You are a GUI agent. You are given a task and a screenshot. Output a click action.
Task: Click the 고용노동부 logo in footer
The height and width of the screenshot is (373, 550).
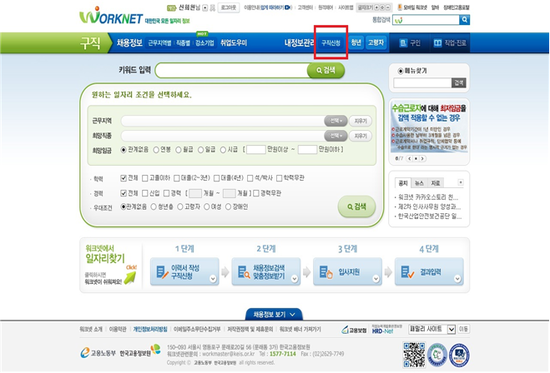click(98, 353)
